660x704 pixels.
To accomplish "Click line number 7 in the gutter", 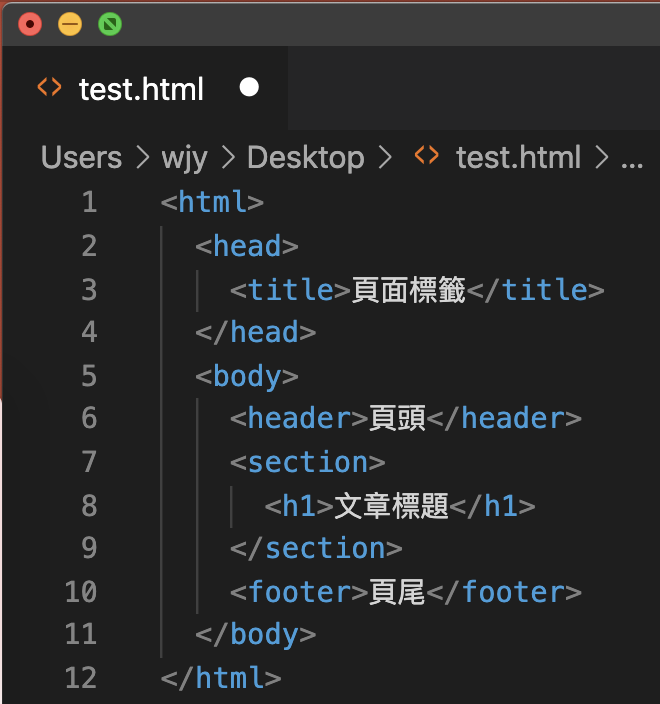I will pos(89,462).
